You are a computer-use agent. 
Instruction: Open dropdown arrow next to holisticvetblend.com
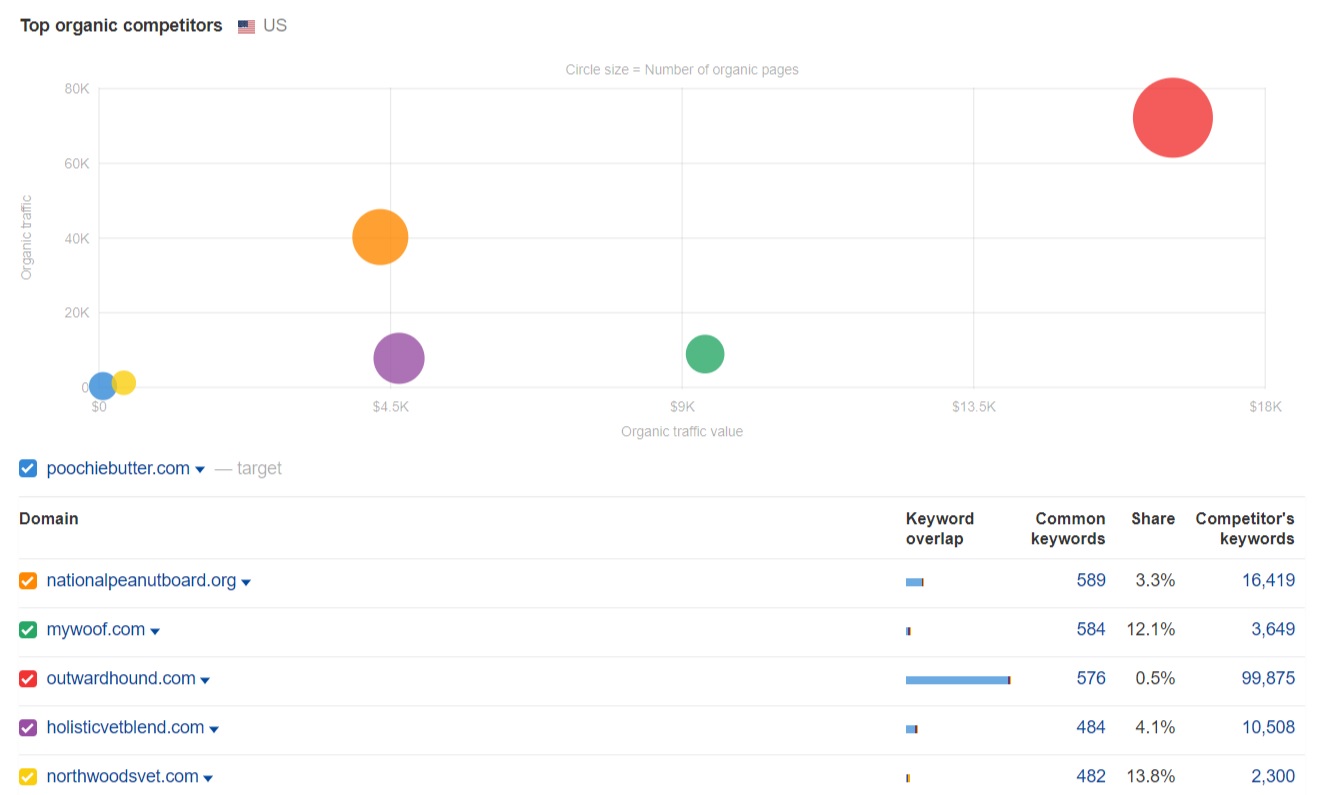click(x=214, y=729)
